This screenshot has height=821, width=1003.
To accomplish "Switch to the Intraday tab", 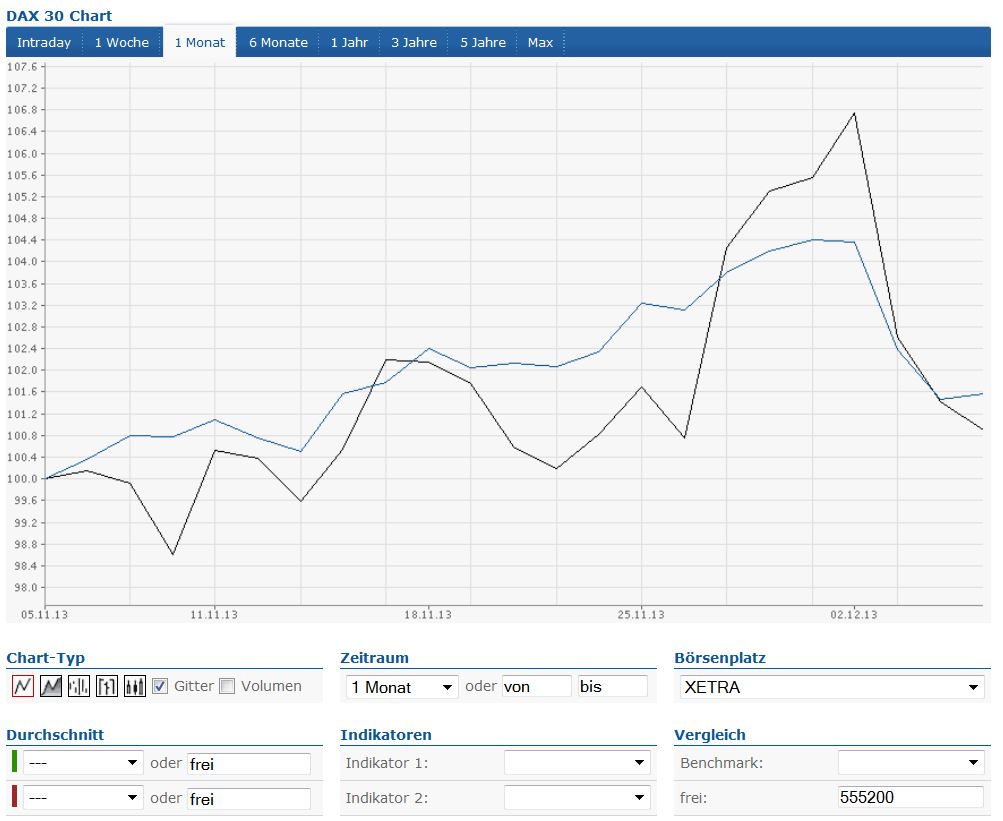I will (44, 42).
